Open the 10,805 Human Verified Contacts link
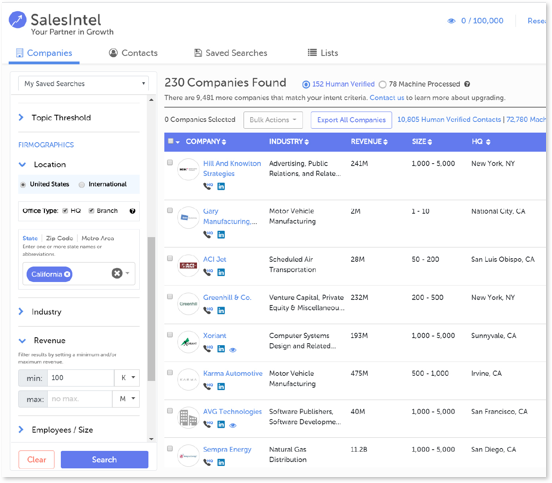The height and width of the screenshot is (483, 552). [x=449, y=120]
